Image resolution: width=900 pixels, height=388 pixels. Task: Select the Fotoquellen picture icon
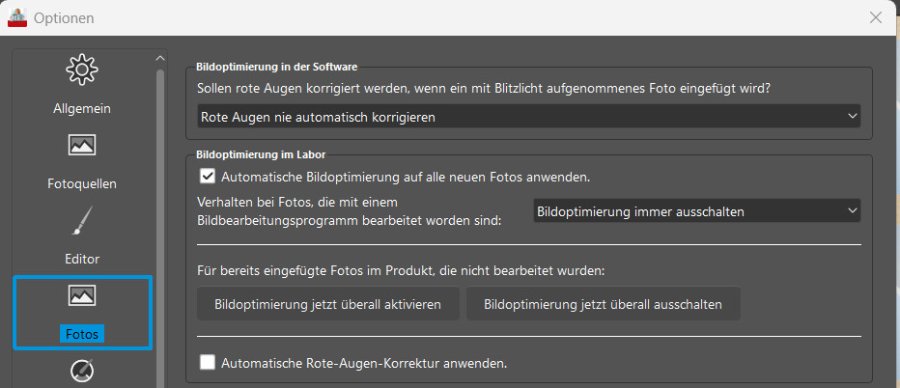tap(82, 145)
